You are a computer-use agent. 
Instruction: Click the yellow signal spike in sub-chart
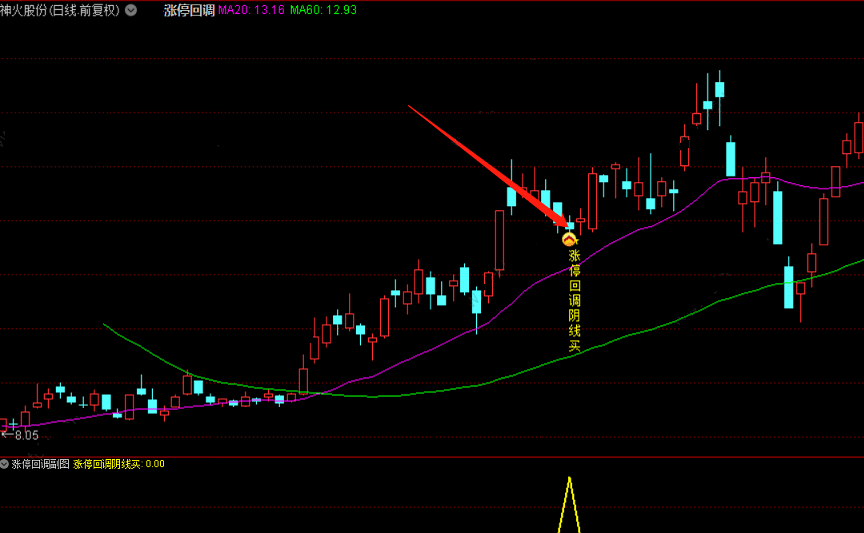pyautogui.click(x=569, y=504)
